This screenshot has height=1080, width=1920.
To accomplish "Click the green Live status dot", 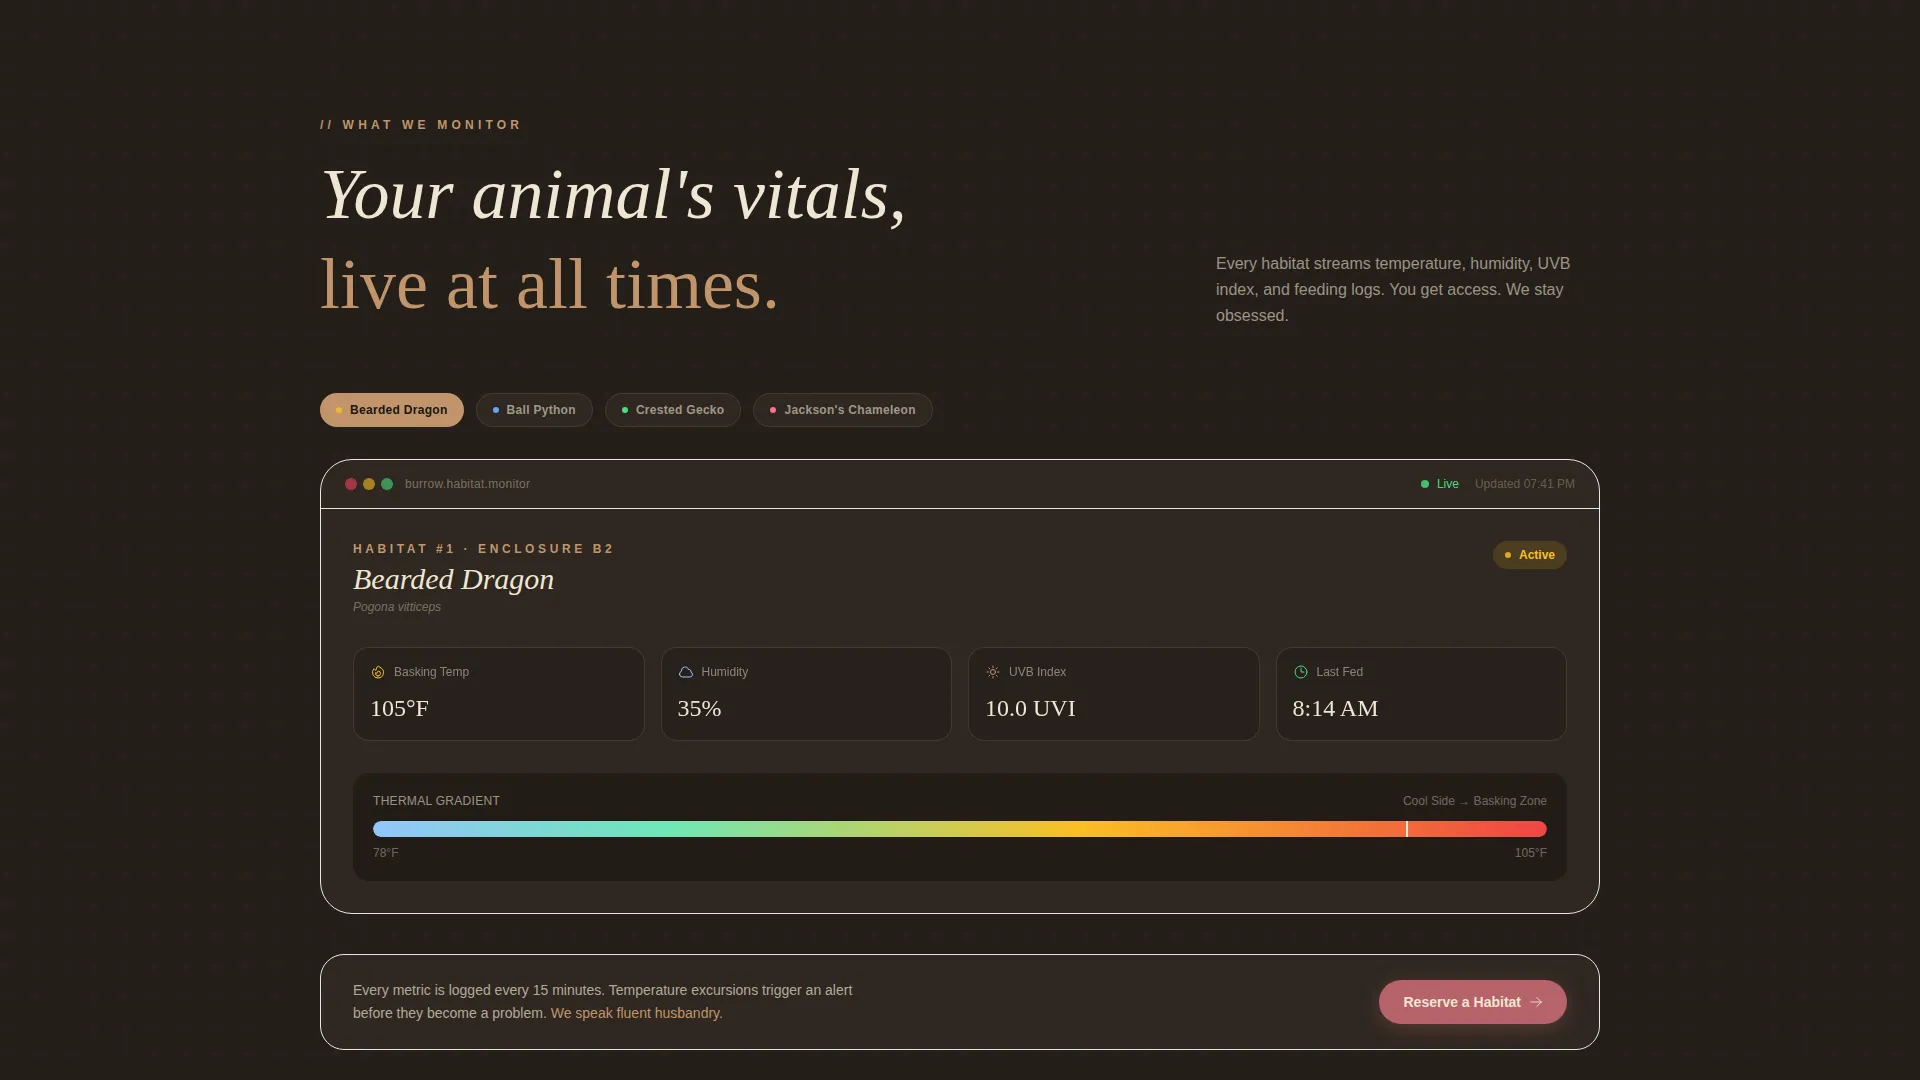I will [1425, 484].
